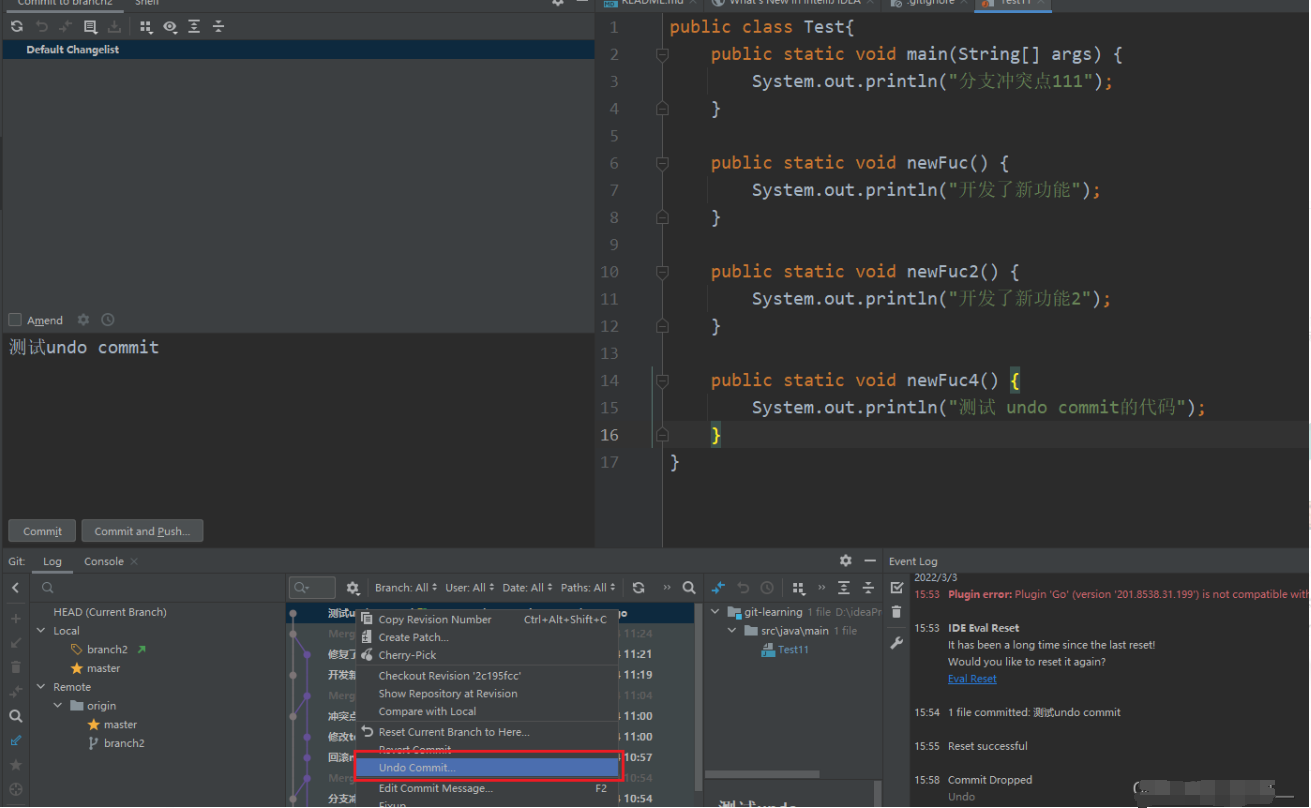The width and height of the screenshot is (1311, 808).
Task: Click the refresh icon in Git log toolbar
Action: [638, 588]
